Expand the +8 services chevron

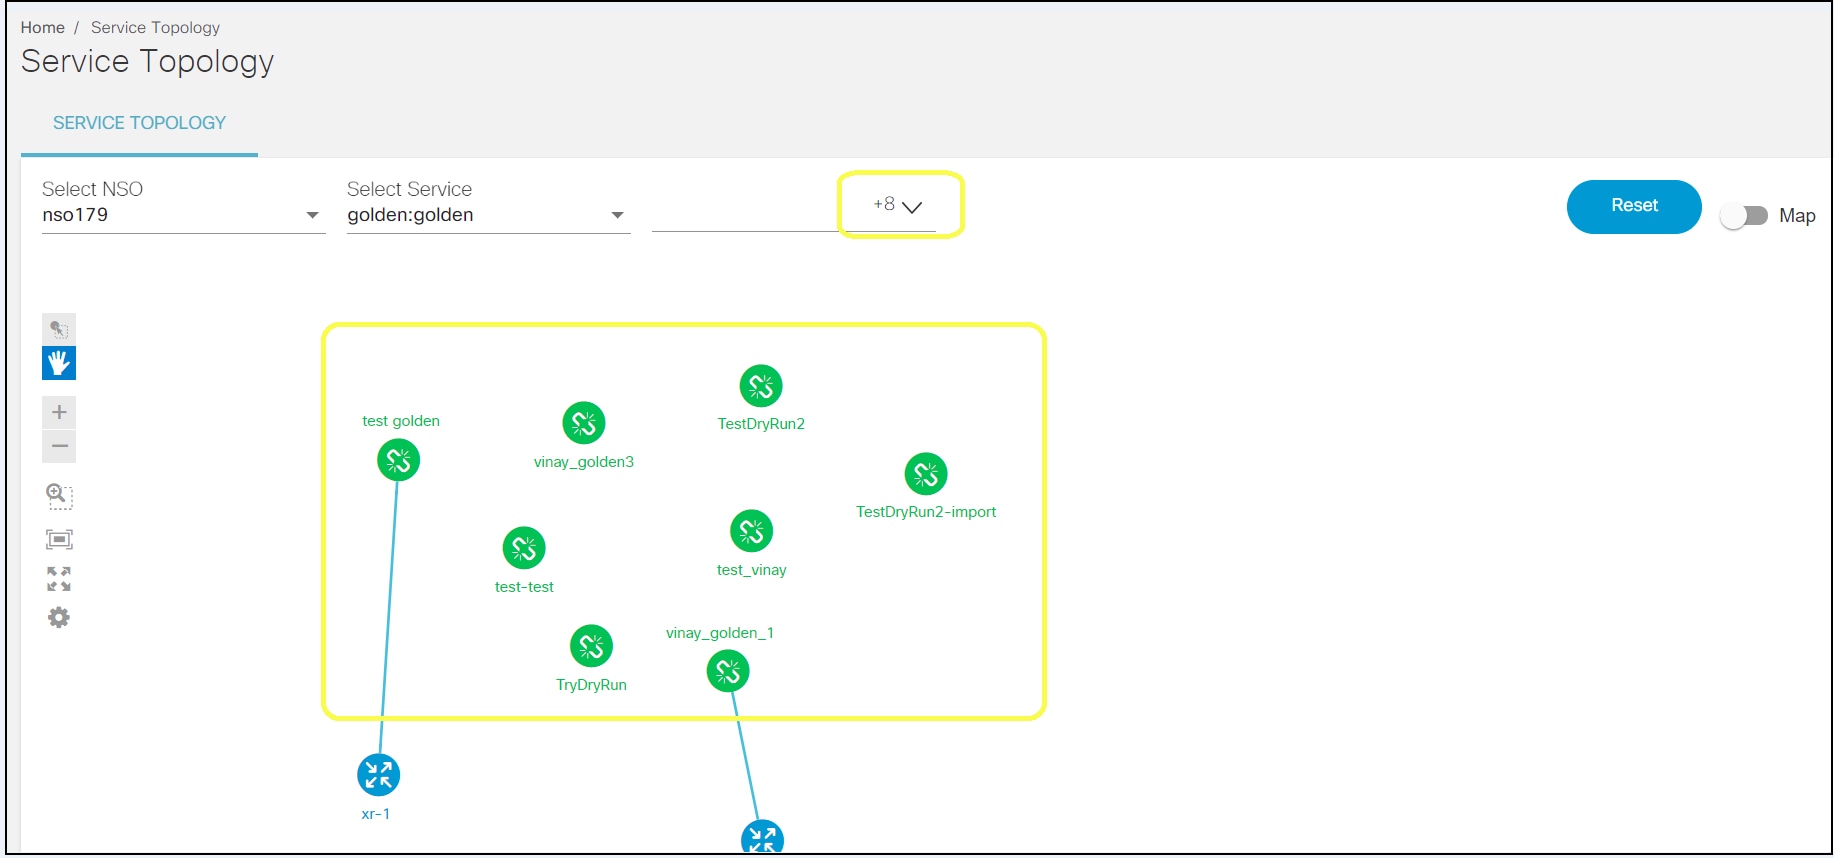(911, 207)
